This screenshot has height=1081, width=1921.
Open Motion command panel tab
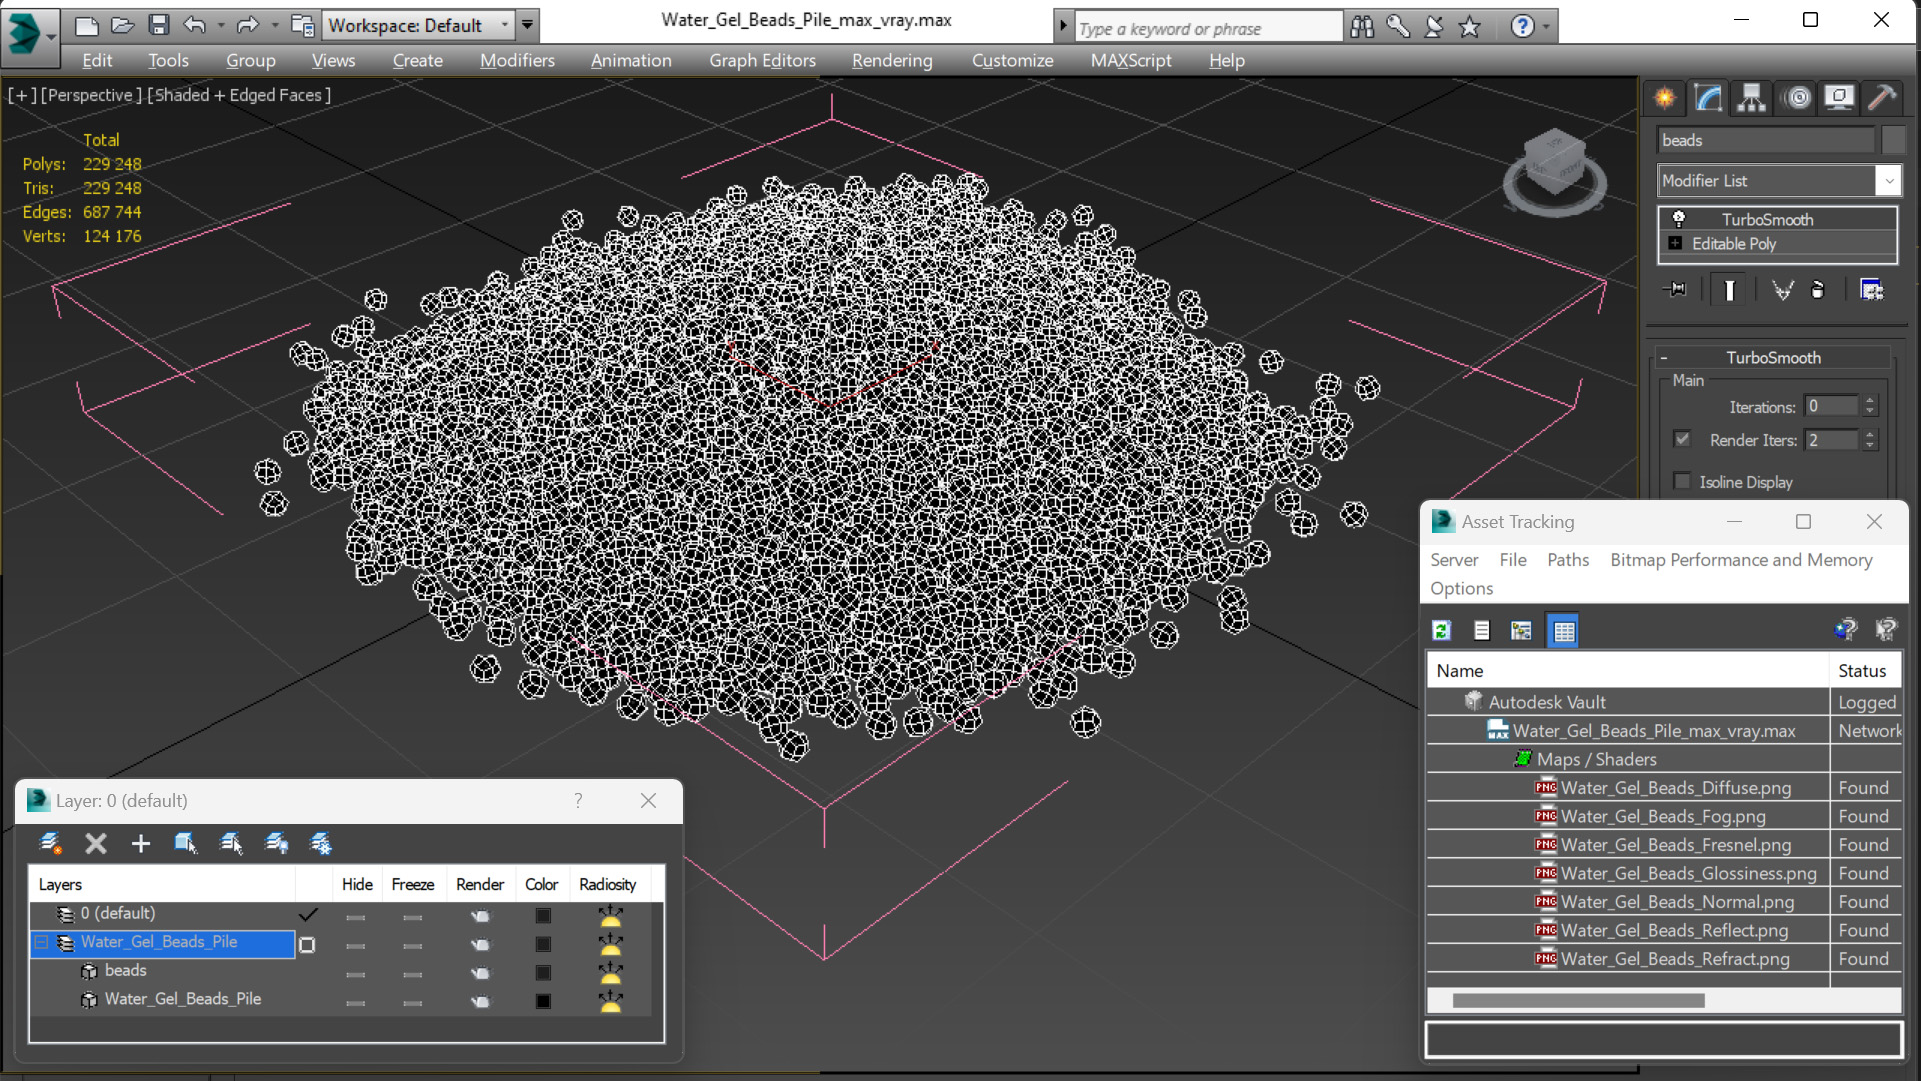(x=1797, y=98)
